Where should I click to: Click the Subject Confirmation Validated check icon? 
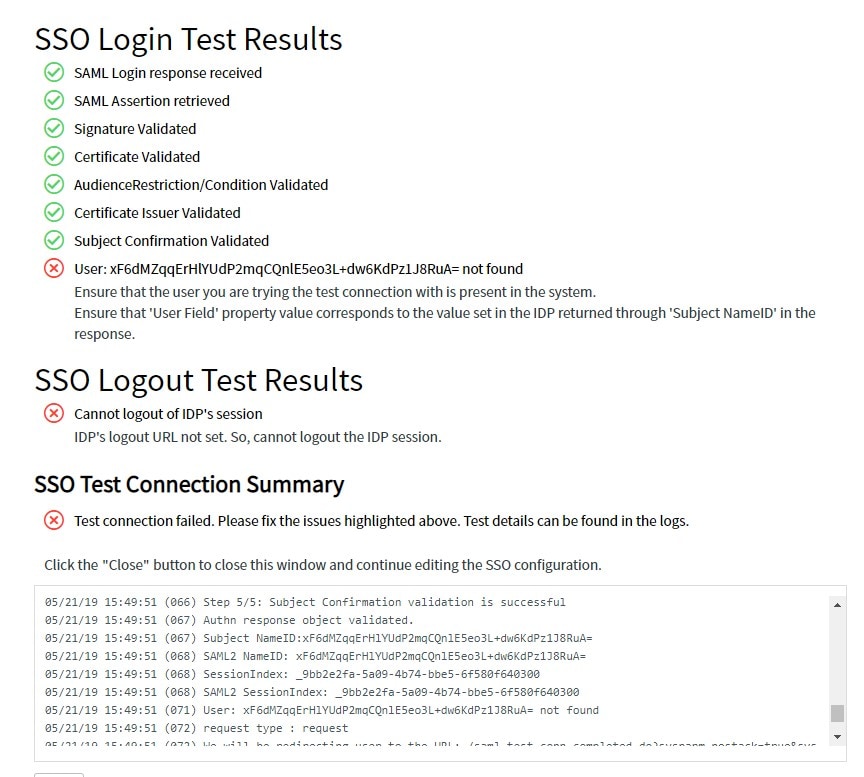pos(54,240)
